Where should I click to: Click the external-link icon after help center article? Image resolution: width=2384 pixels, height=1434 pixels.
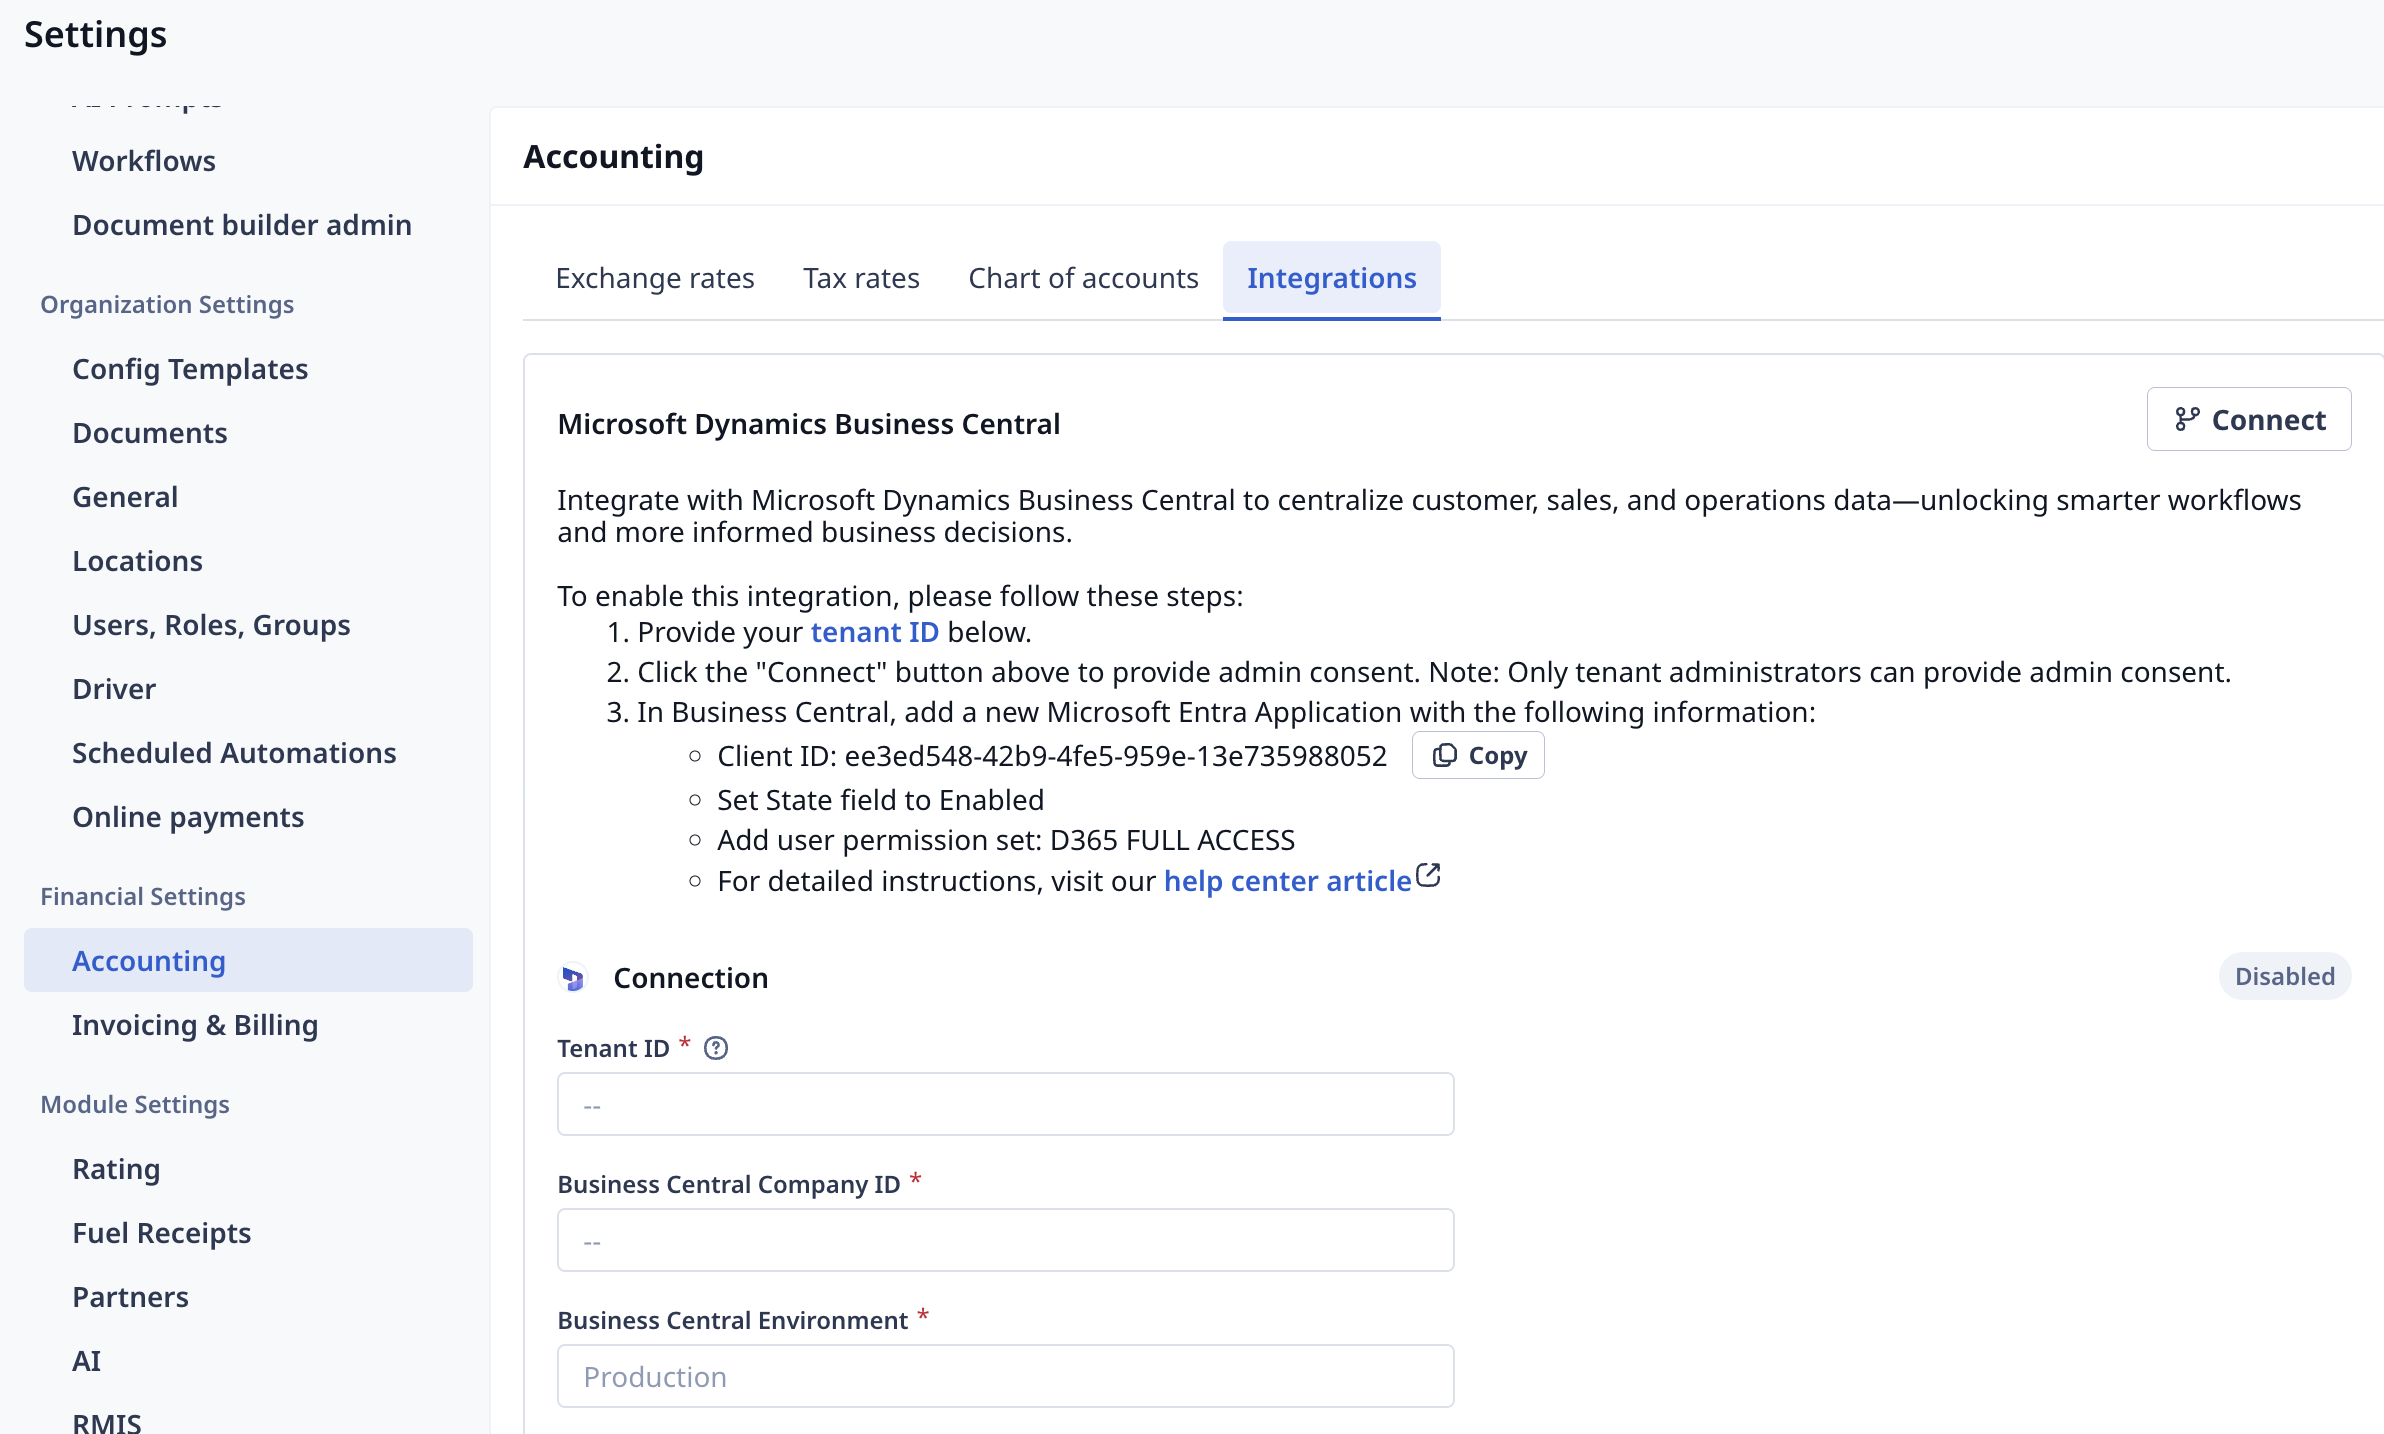(x=1428, y=876)
